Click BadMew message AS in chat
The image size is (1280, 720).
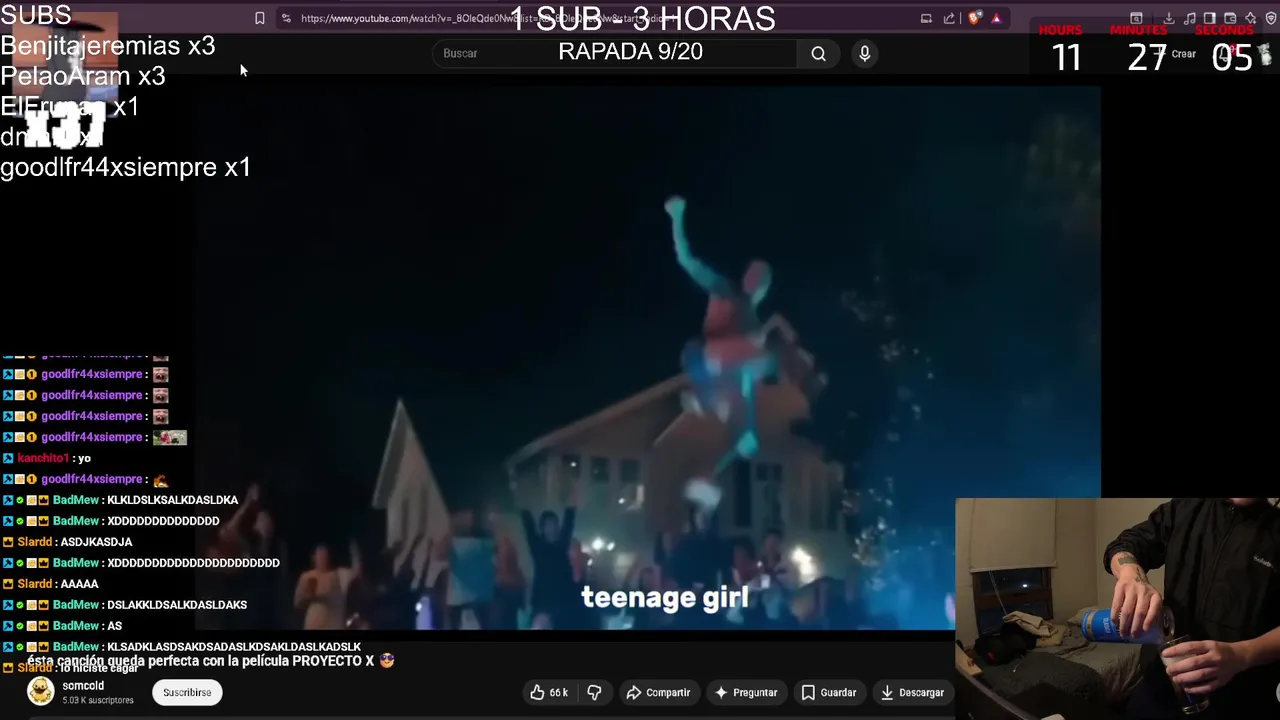pos(114,626)
